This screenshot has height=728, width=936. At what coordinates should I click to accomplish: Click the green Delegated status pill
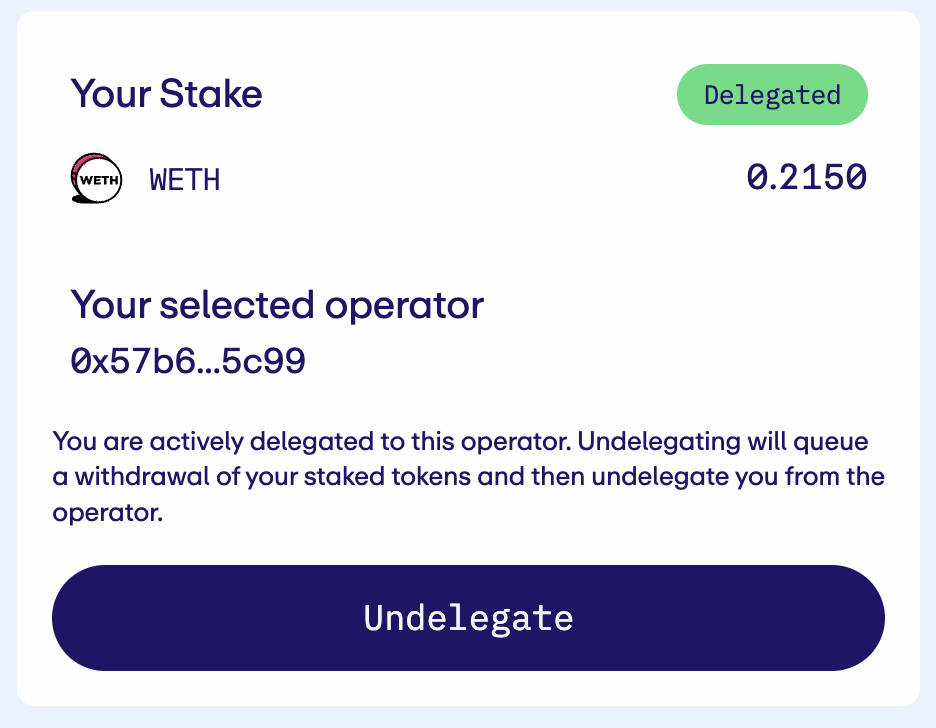pos(772,94)
